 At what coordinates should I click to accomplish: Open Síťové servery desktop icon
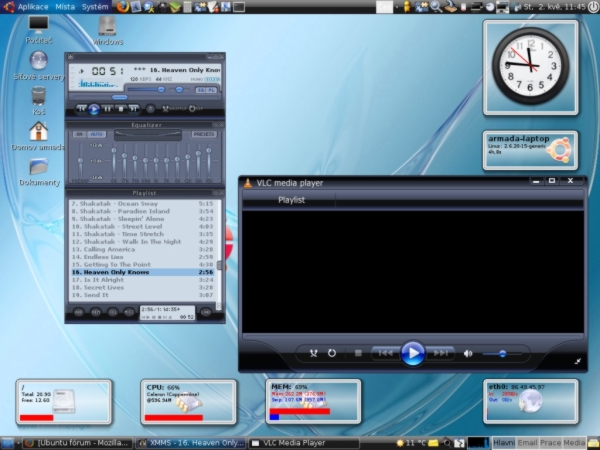[39, 66]
